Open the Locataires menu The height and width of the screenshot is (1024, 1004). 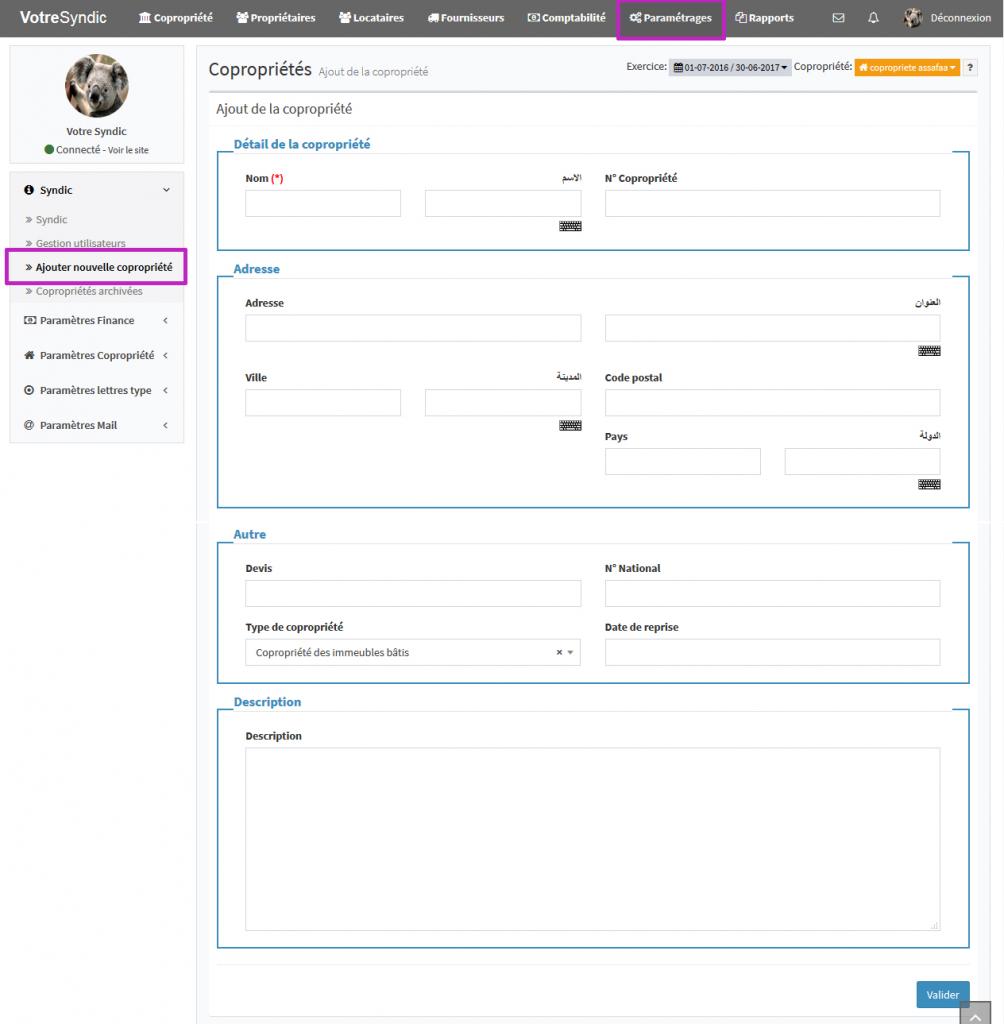pos(371,18)
